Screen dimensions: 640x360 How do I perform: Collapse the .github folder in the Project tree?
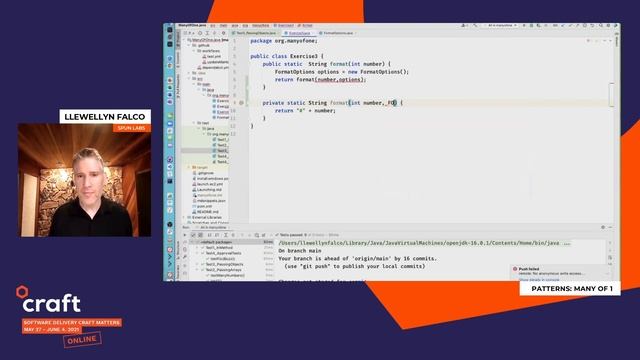[189, 45]
